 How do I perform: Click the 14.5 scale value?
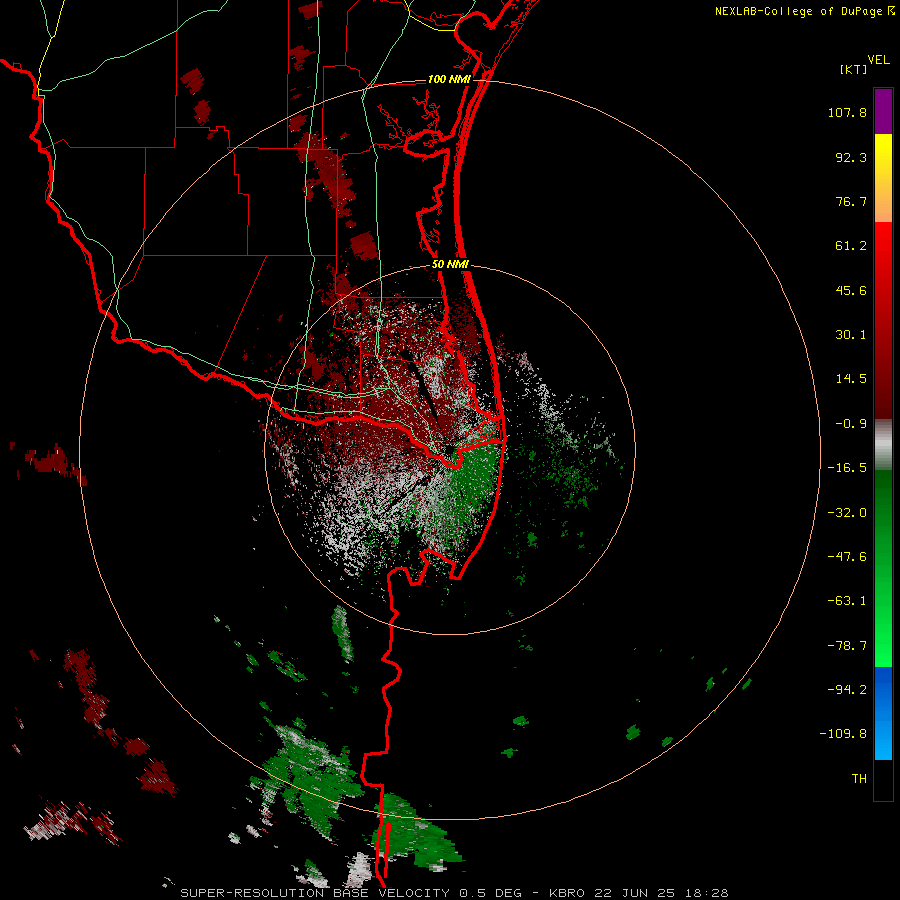pos(851,379)
